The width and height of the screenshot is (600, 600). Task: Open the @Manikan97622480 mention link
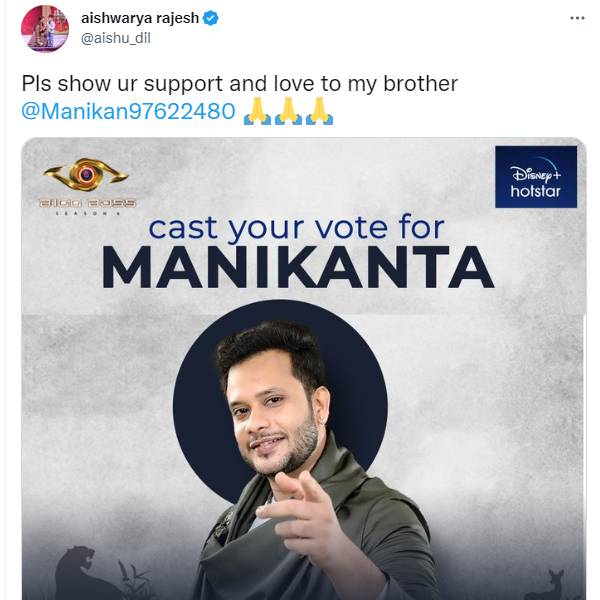click(x=128, y=111)
